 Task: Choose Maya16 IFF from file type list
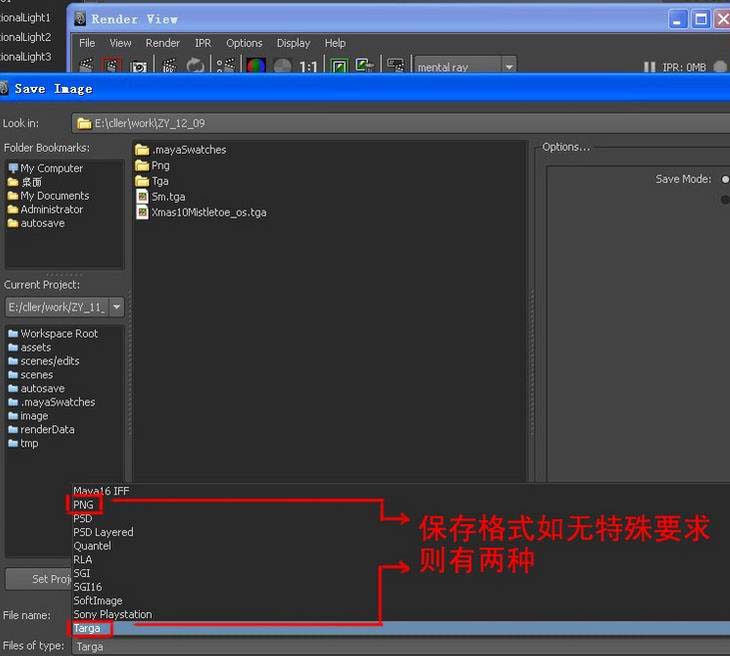[101, 491]
